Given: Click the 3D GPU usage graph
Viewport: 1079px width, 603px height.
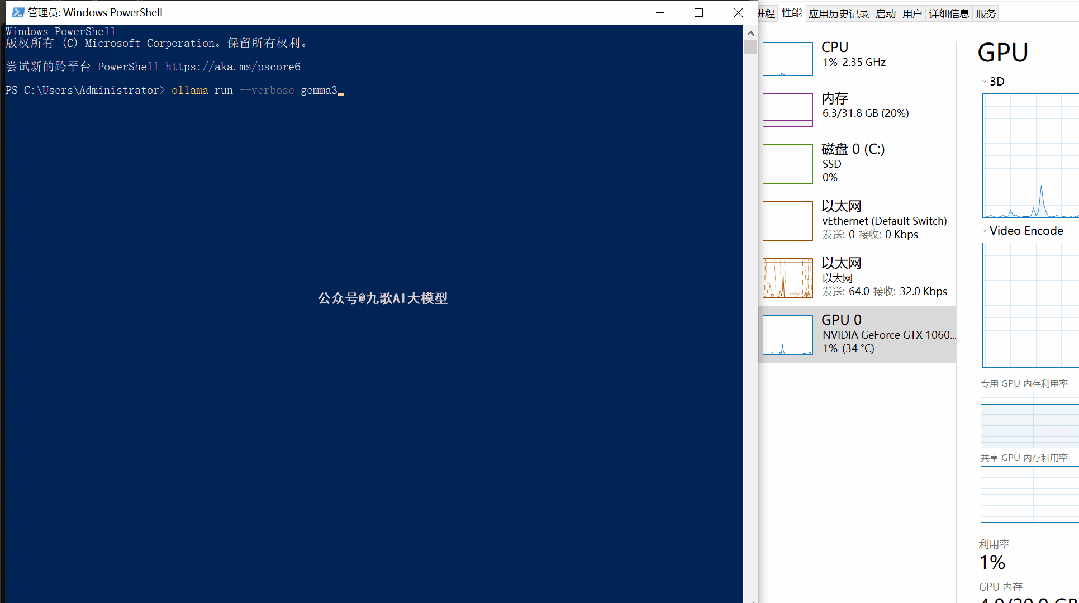Looking at the screenshot, I should coord(1030,156).
